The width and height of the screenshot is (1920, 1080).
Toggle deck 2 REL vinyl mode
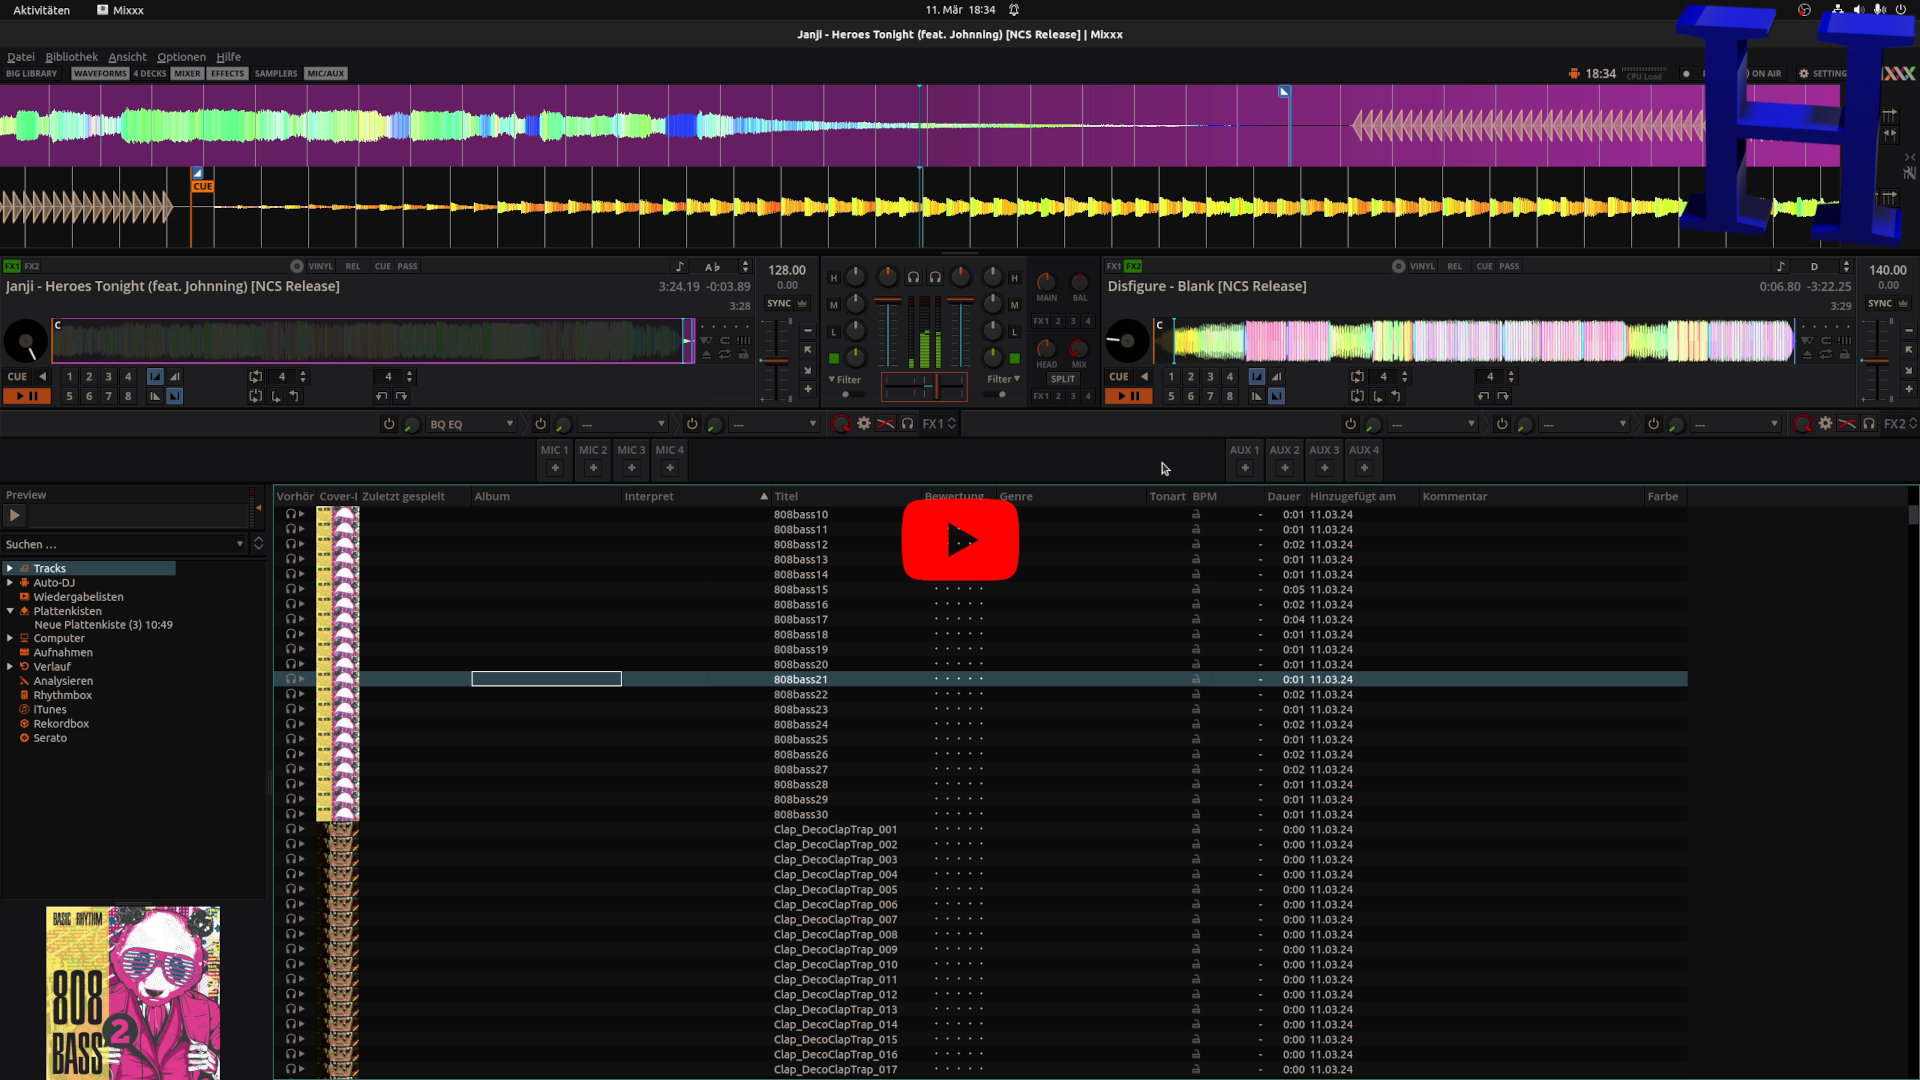[x=1454, y=266]
